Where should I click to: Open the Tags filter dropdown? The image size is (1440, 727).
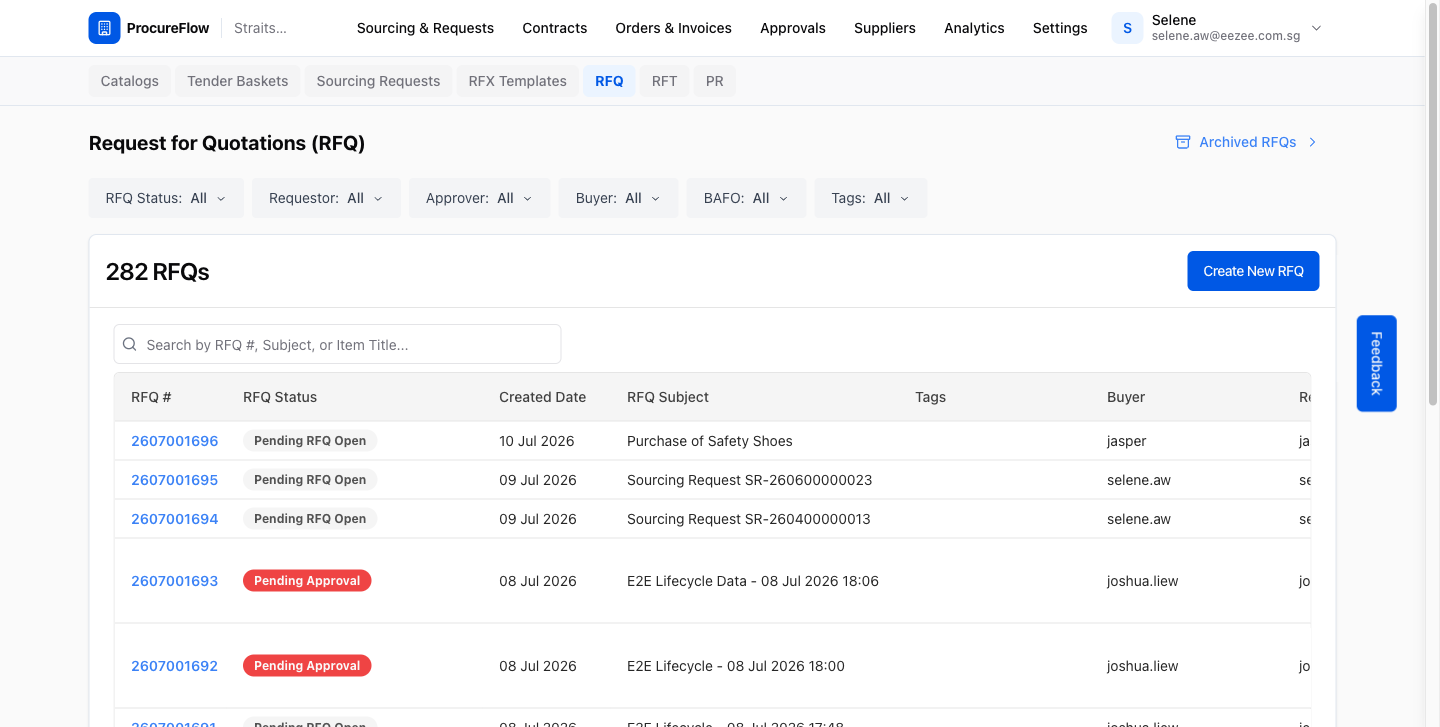(870, 198)
